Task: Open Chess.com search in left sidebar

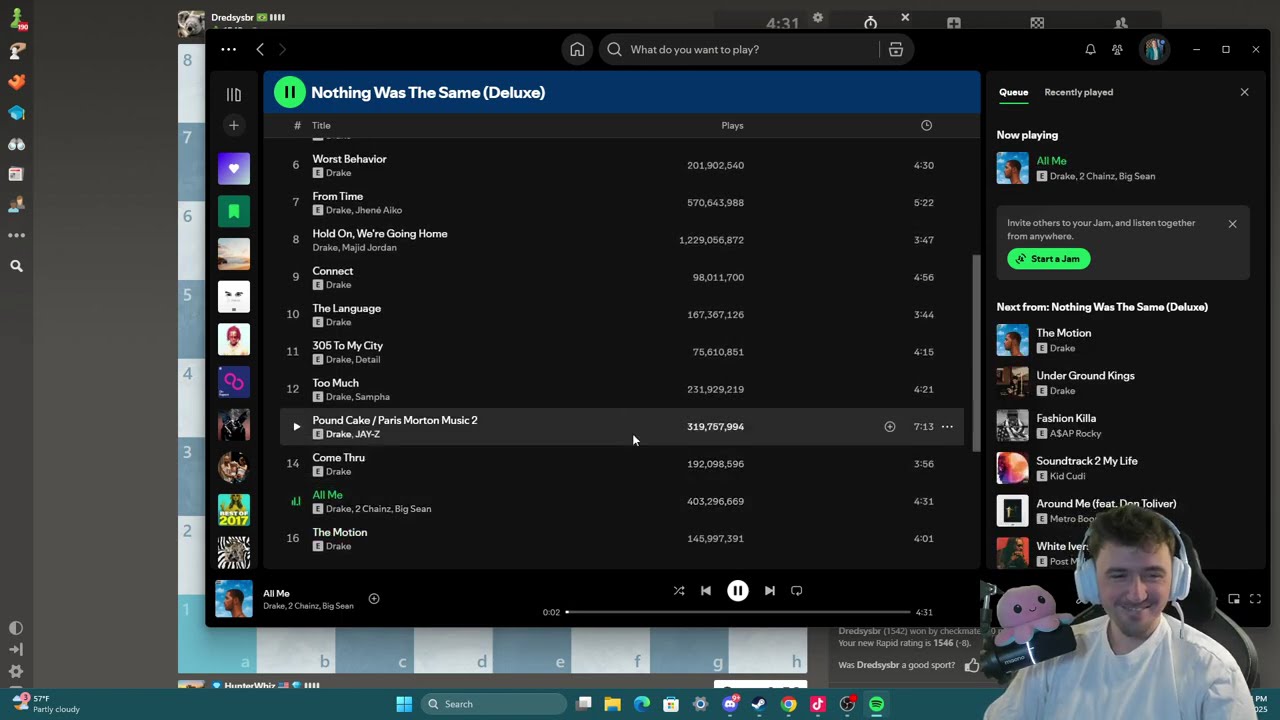Action: pos(16,266)
